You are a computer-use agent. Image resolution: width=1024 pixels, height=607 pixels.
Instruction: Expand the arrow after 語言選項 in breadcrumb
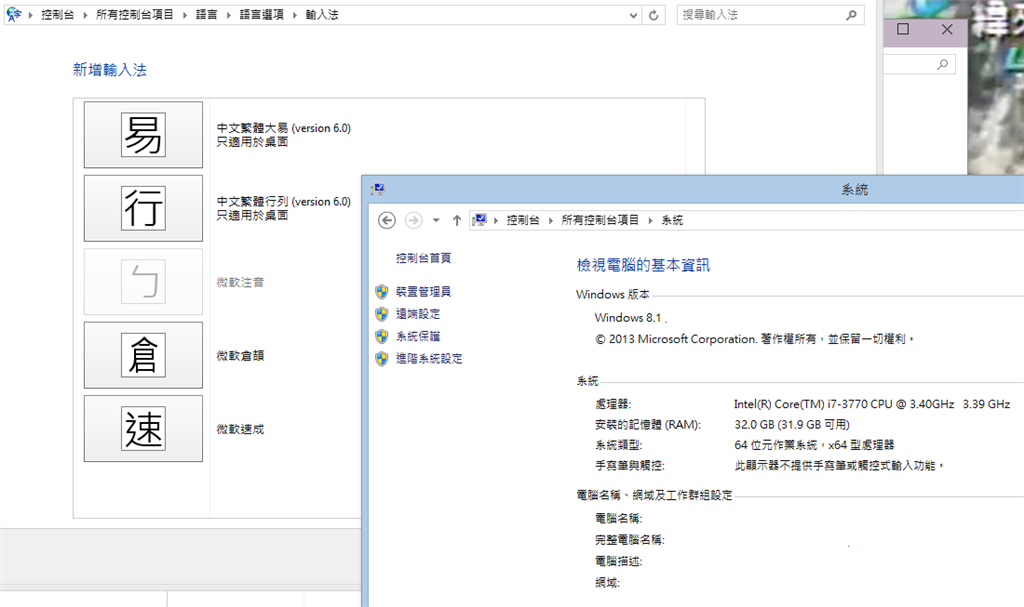point(295,15)
